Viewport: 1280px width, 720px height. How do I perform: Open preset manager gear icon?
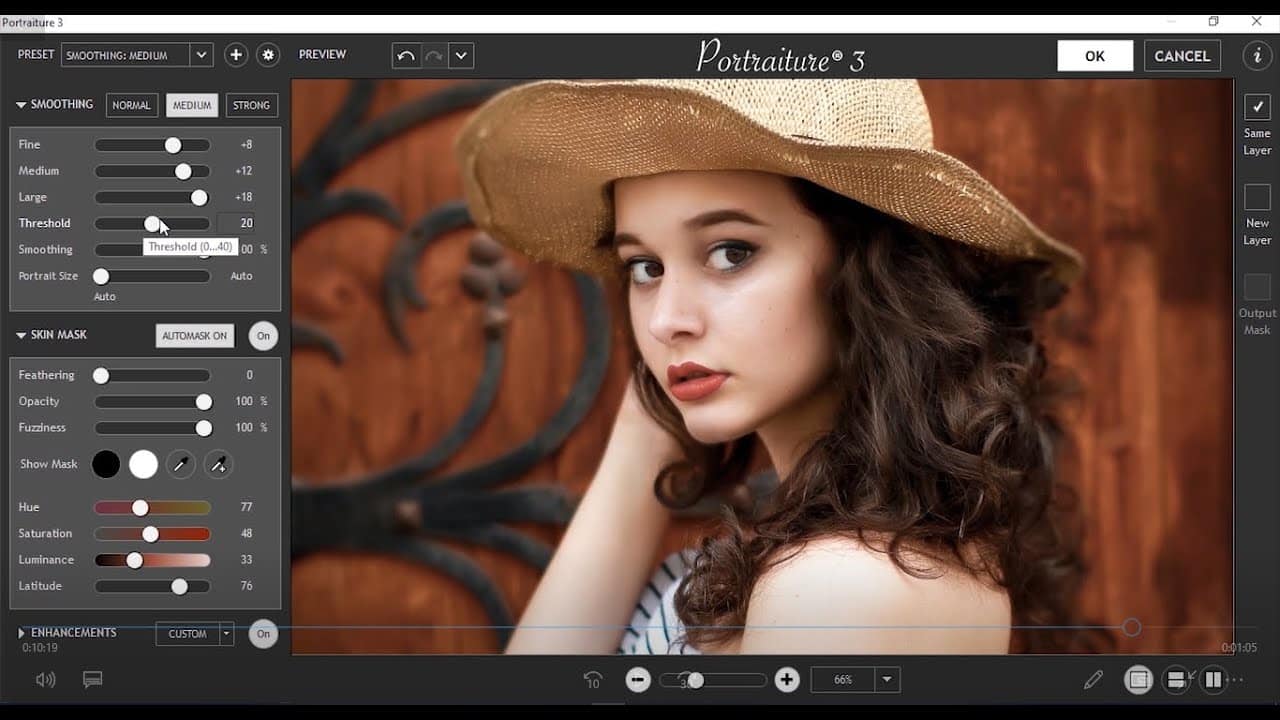[268, 55]
